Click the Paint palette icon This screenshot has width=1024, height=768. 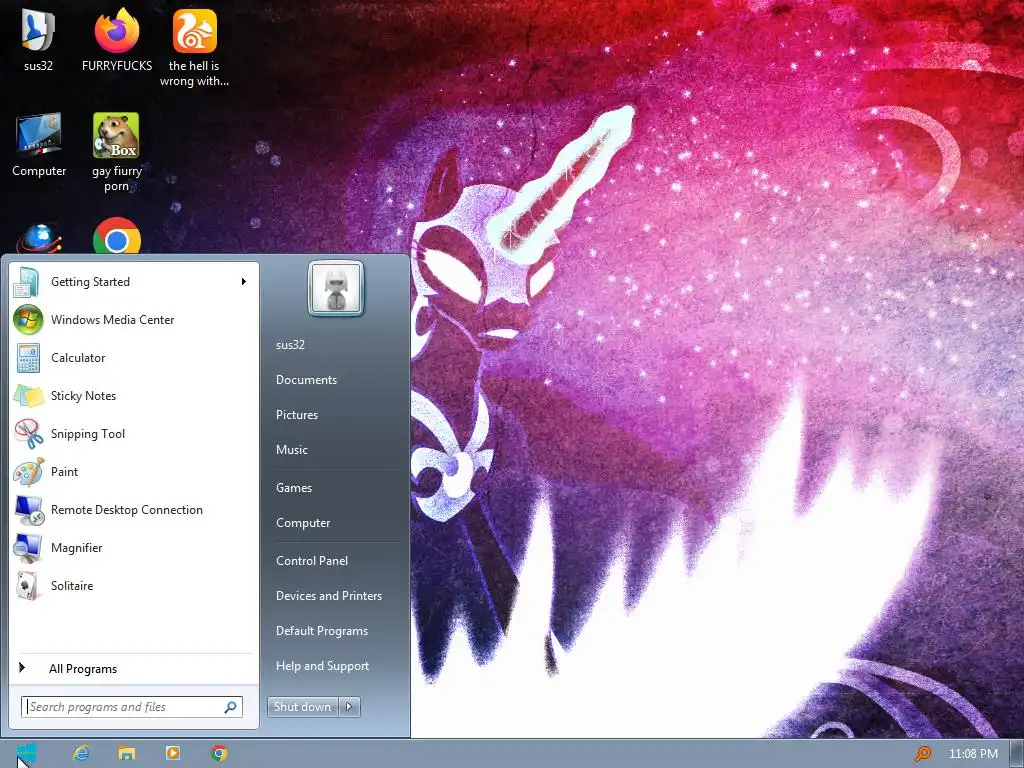click(x=28, y=472)
